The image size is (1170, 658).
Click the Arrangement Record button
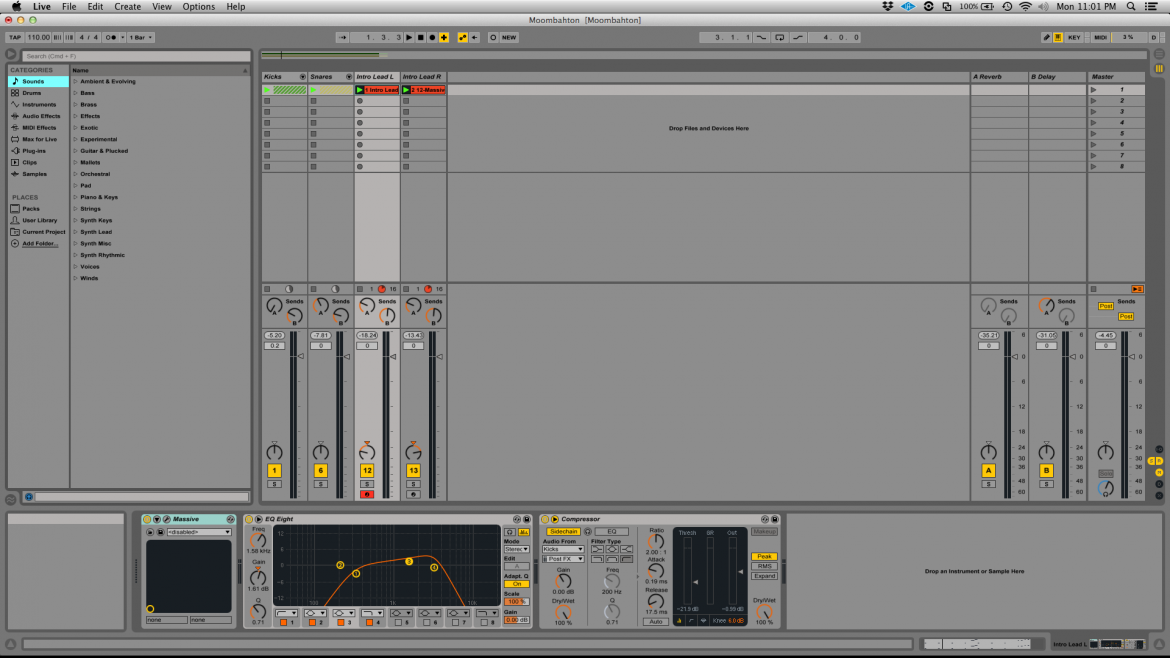pos(432,37)
